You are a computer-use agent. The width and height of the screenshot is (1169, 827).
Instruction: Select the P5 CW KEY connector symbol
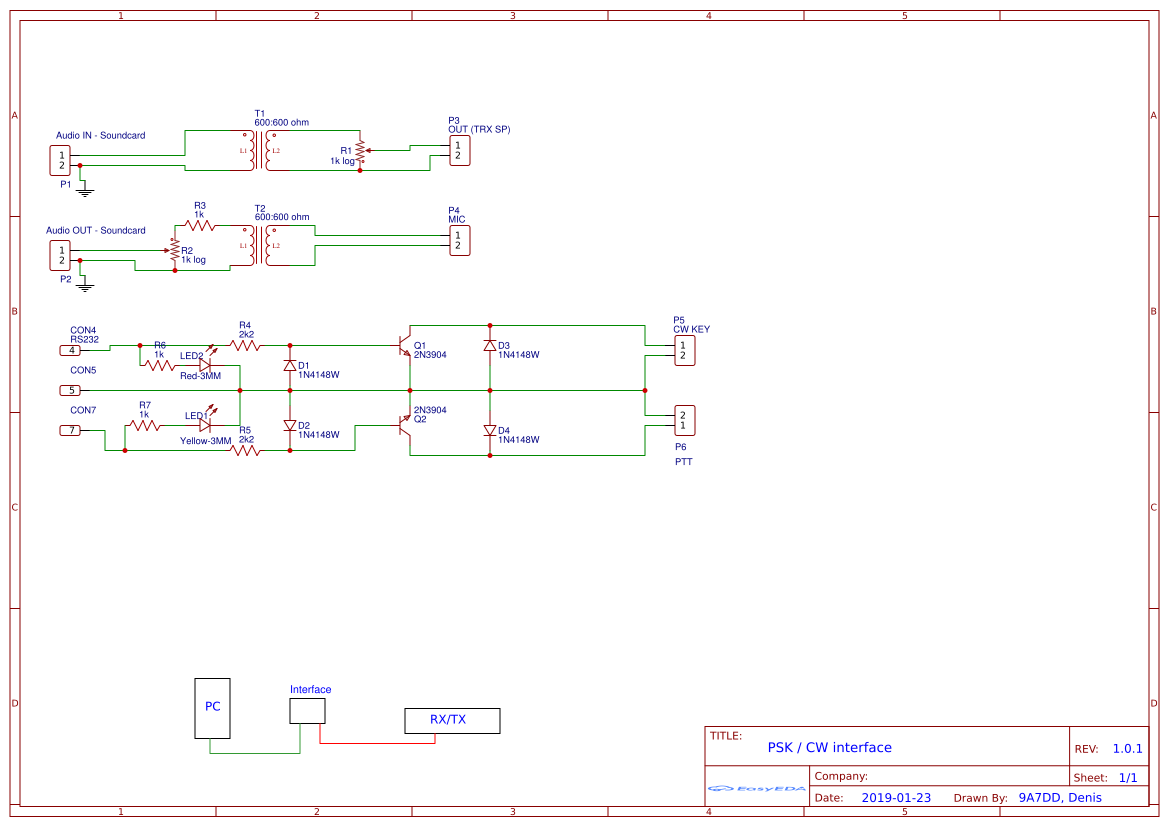pyautogui.click(x=684, y=349)
